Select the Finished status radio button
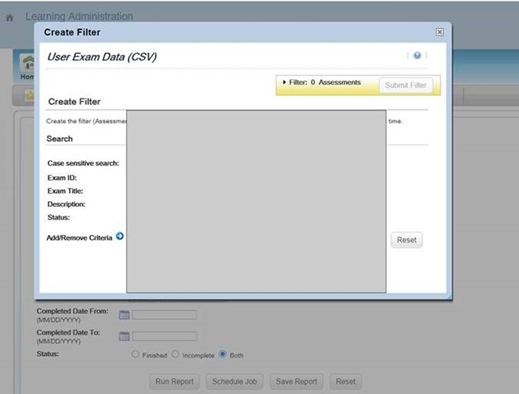The height and width of the screenshot is (394, 519). click(x=135, y=354)
